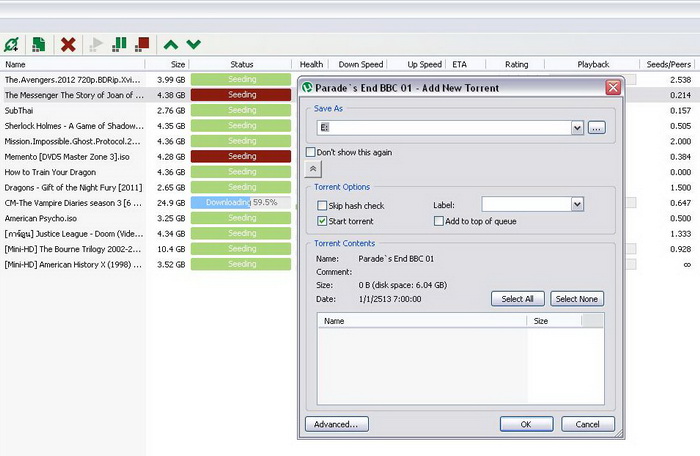This screenshot has width=700, height=456.
Task: Click Parade`s End BBC 01 name in contents
Action: pos(396,259)
